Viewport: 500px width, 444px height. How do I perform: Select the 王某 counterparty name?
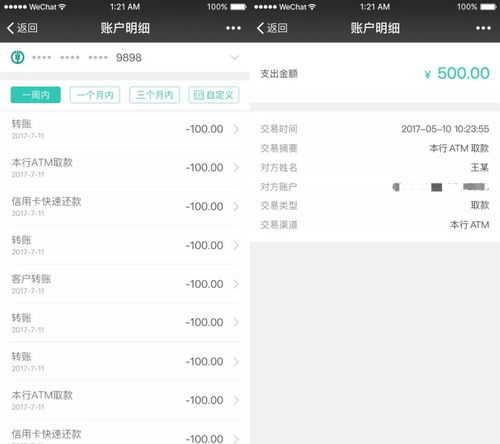coord(480,167)
